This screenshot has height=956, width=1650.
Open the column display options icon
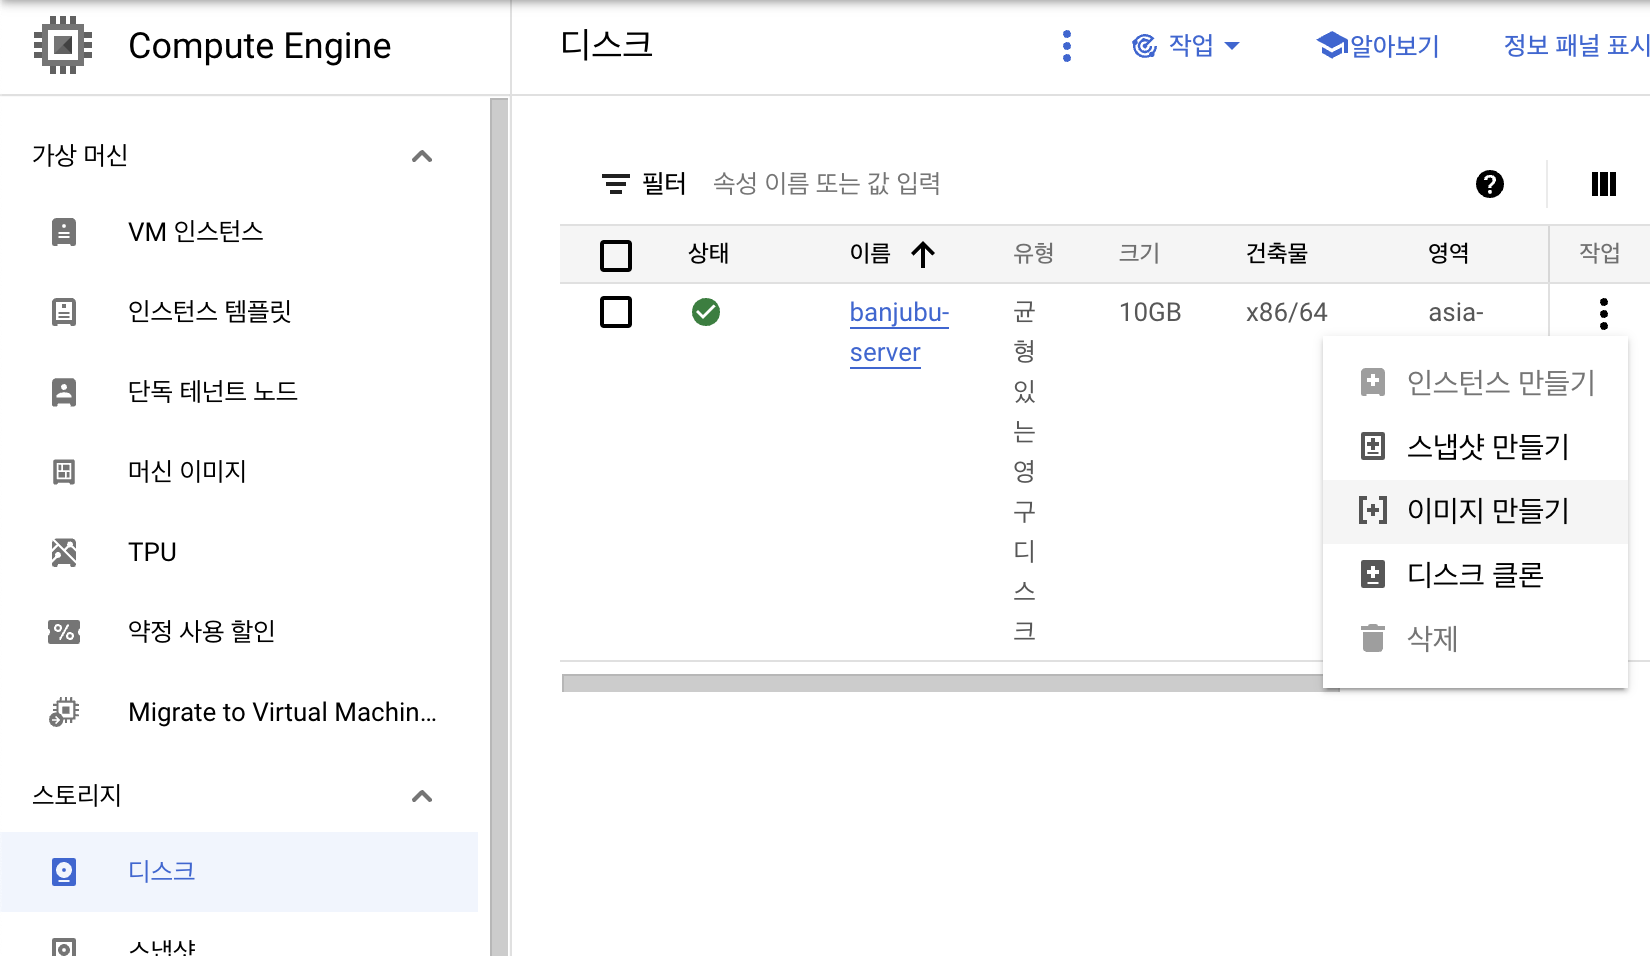pyautogui.click(x=1604, y=184)
